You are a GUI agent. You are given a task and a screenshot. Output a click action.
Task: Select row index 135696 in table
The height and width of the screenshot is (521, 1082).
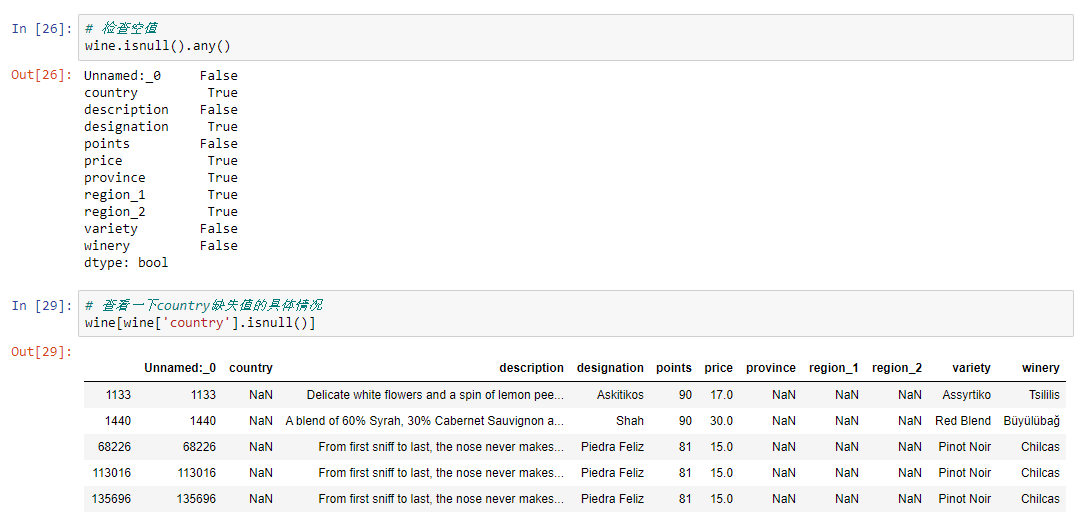click(111, 499)
